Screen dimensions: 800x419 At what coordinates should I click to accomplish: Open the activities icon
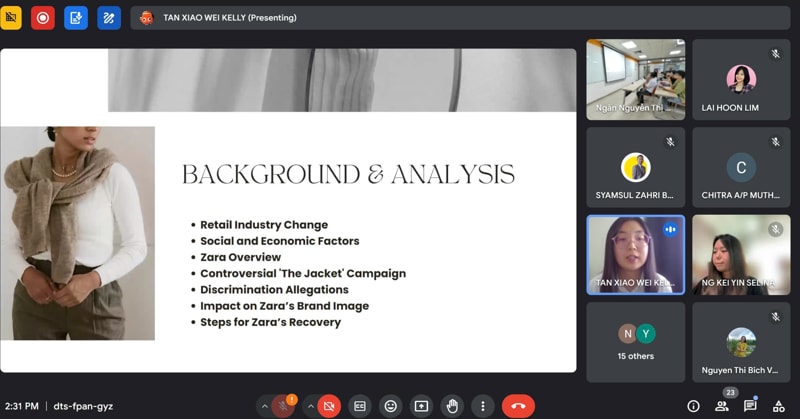click(x=778, y=406)
